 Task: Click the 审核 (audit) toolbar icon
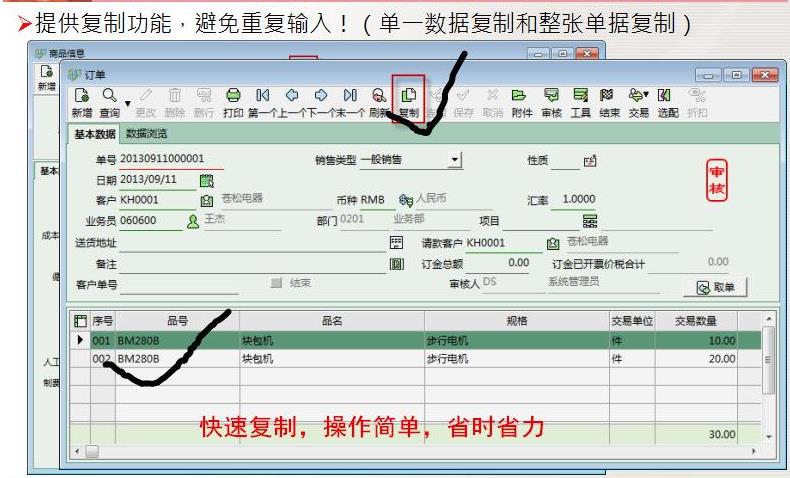[551, 98]
